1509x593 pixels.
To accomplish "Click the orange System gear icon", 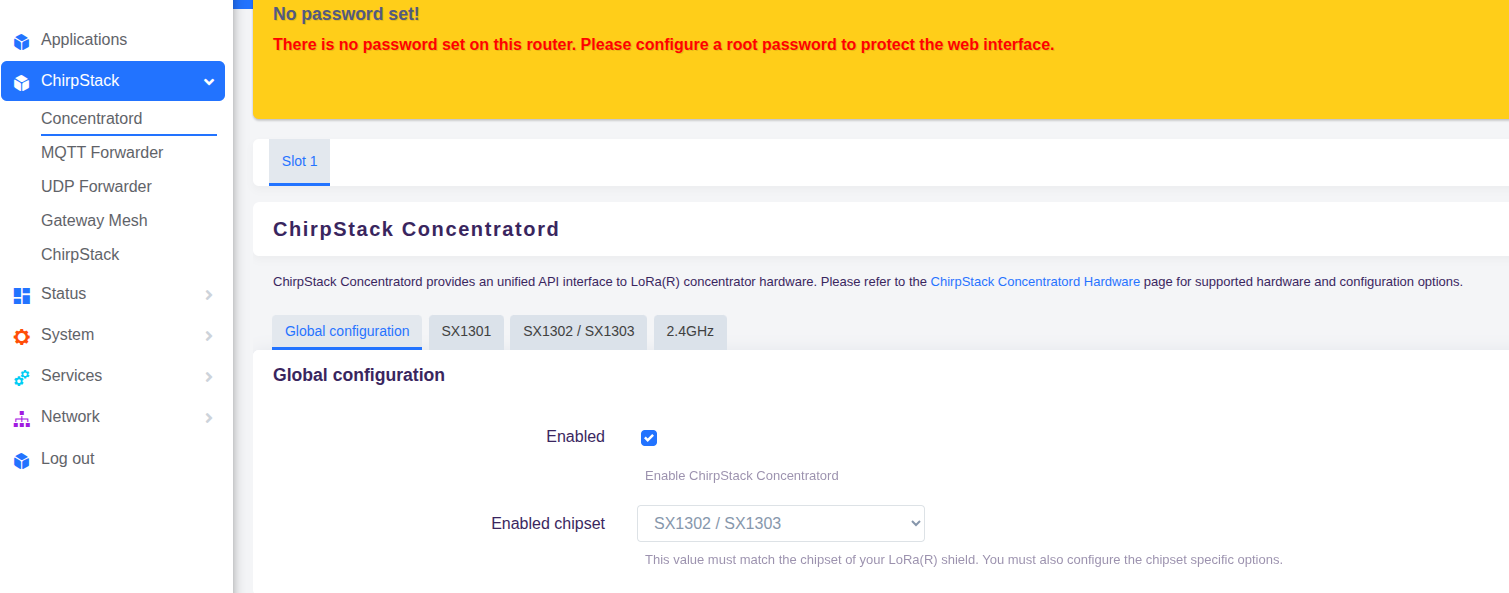I will pos(21,335).
